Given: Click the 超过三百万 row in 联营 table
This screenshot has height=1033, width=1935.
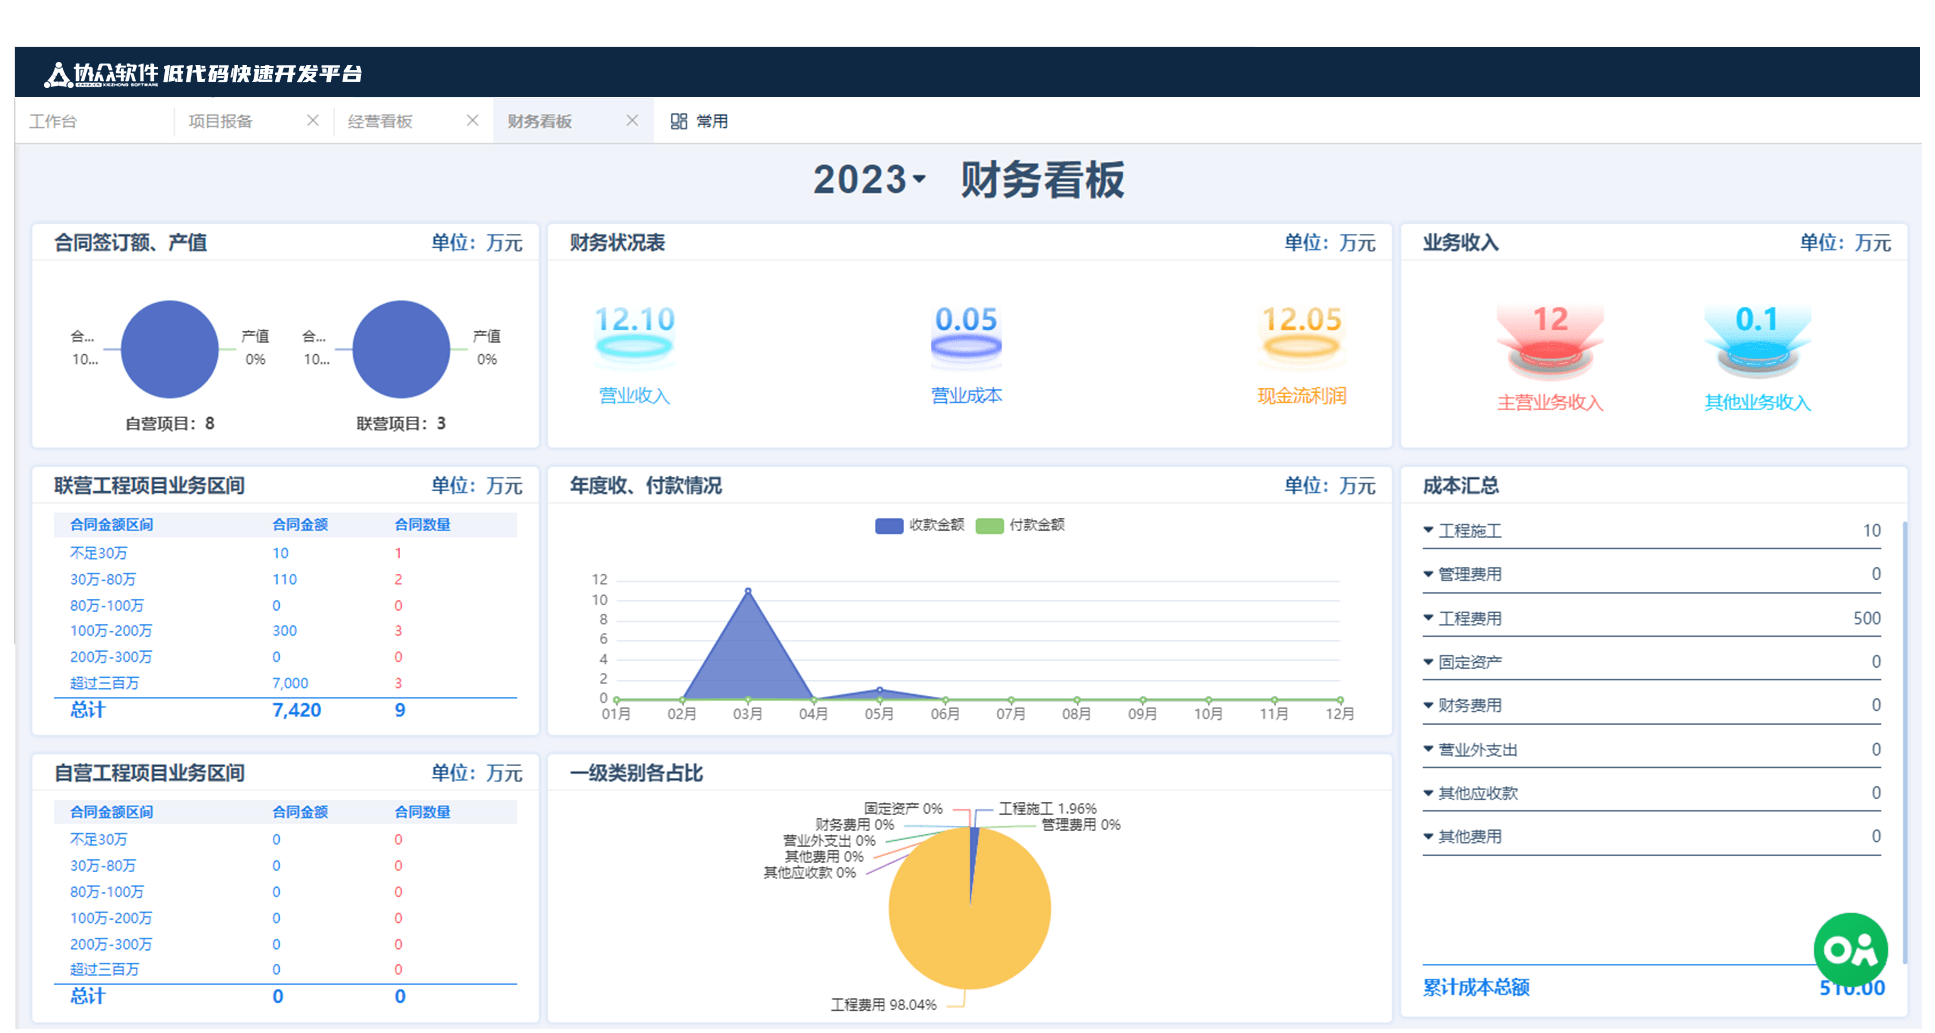Looking at the screenshot, I should click(x=105, y=683).
